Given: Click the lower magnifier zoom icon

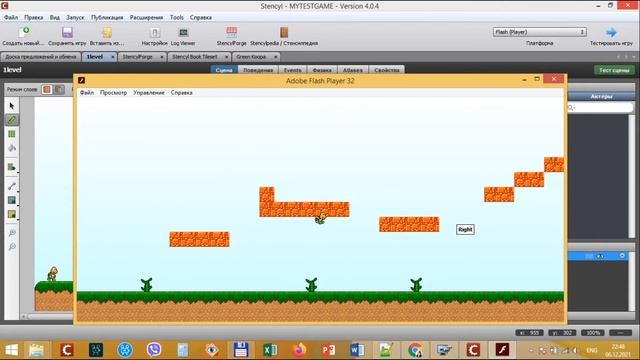Looking at the screenshot, I should (x=12, y=247).
